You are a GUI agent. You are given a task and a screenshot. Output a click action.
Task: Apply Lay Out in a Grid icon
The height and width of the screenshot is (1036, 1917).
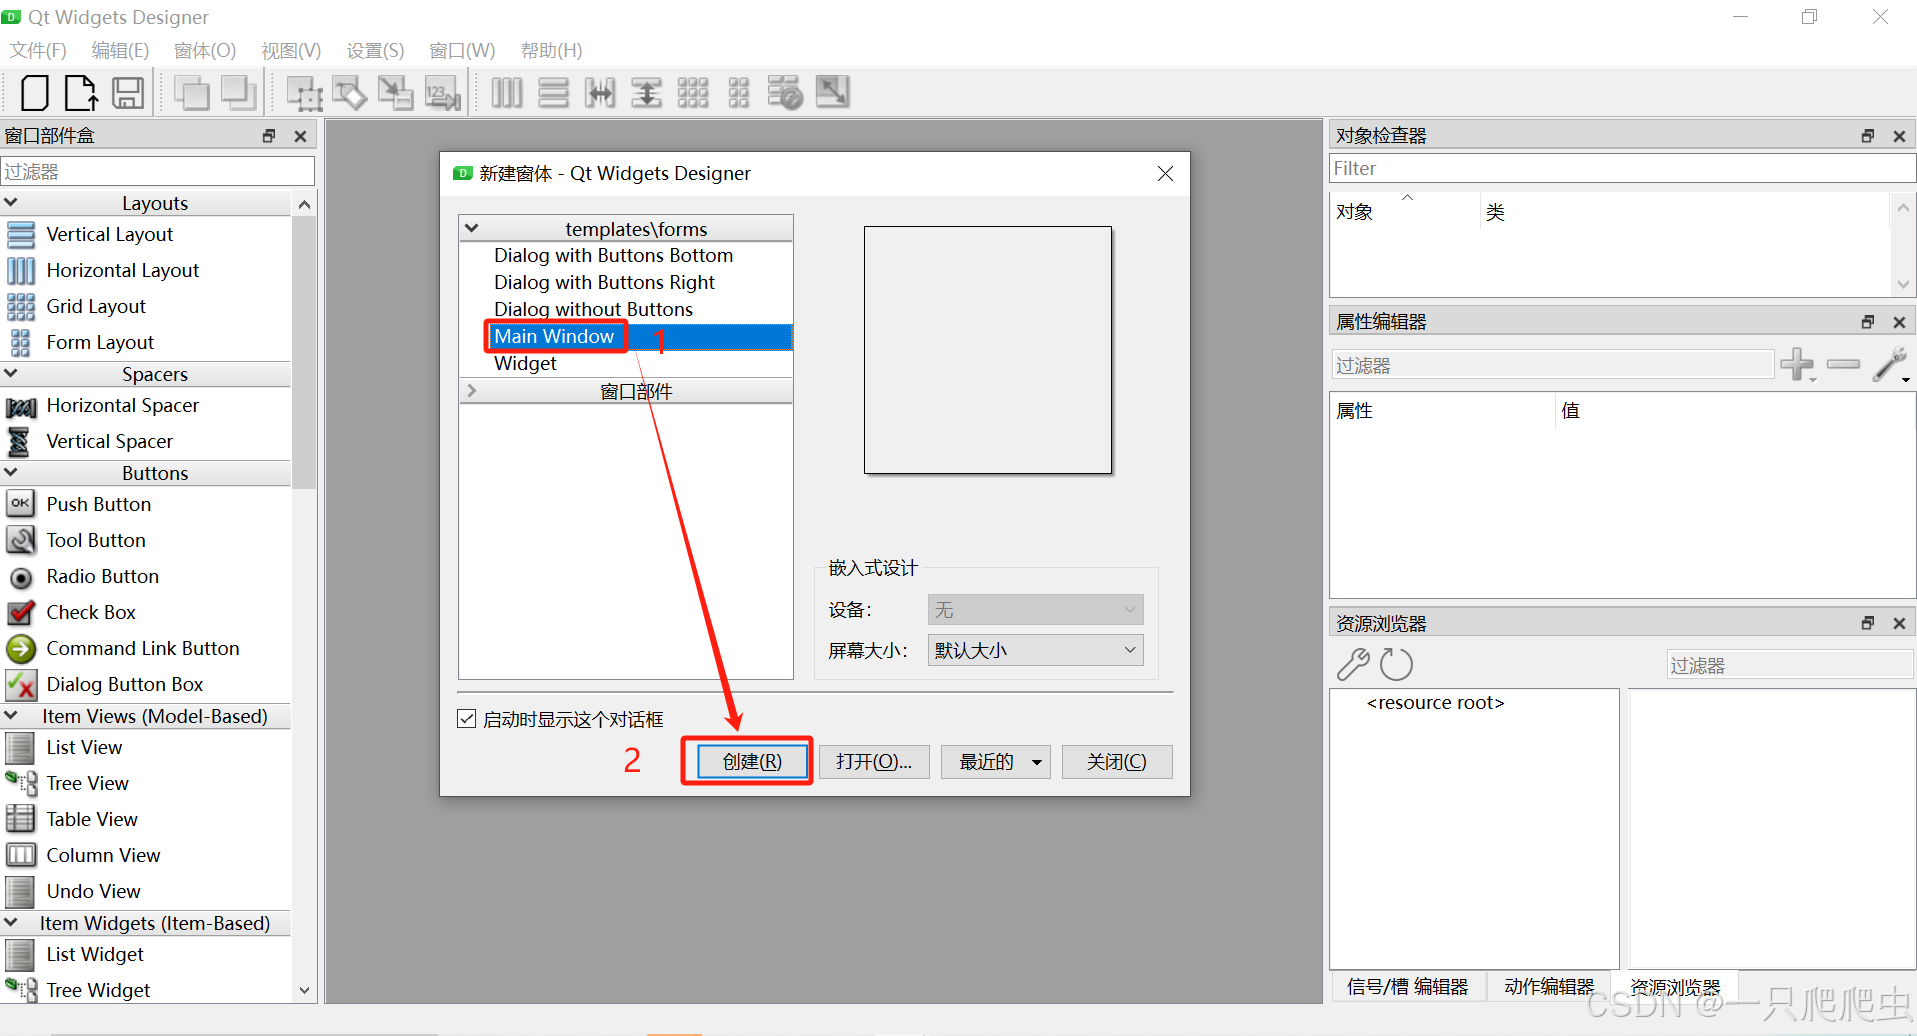click(x=692, y=93)
